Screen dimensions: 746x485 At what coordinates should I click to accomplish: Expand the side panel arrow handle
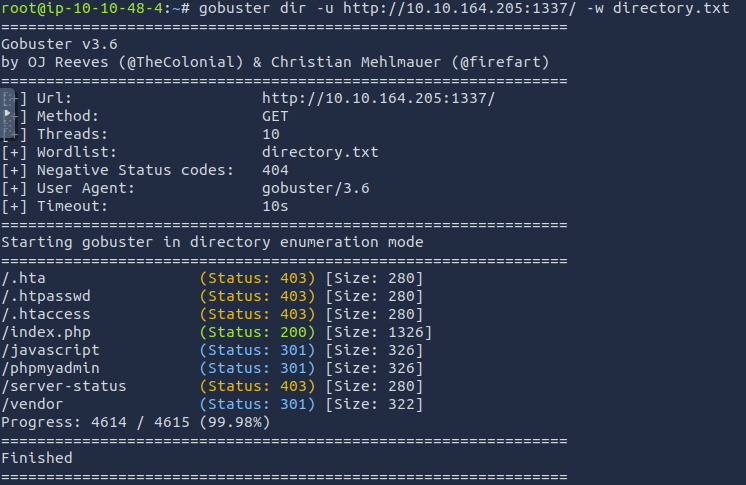(x=7, y=114)
